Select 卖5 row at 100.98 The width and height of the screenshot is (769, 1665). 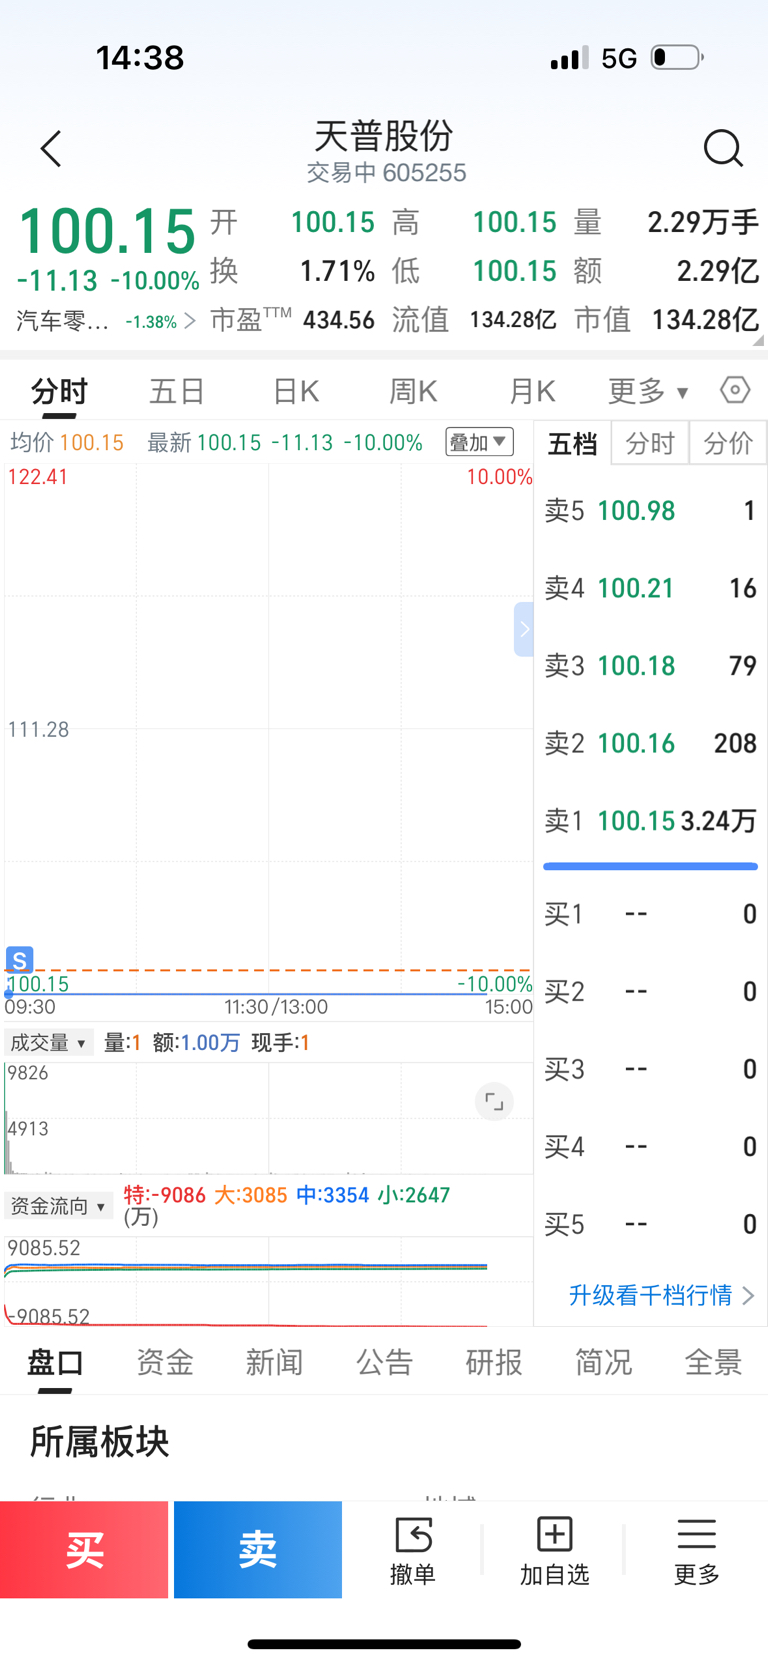click(x=650, y=511)
